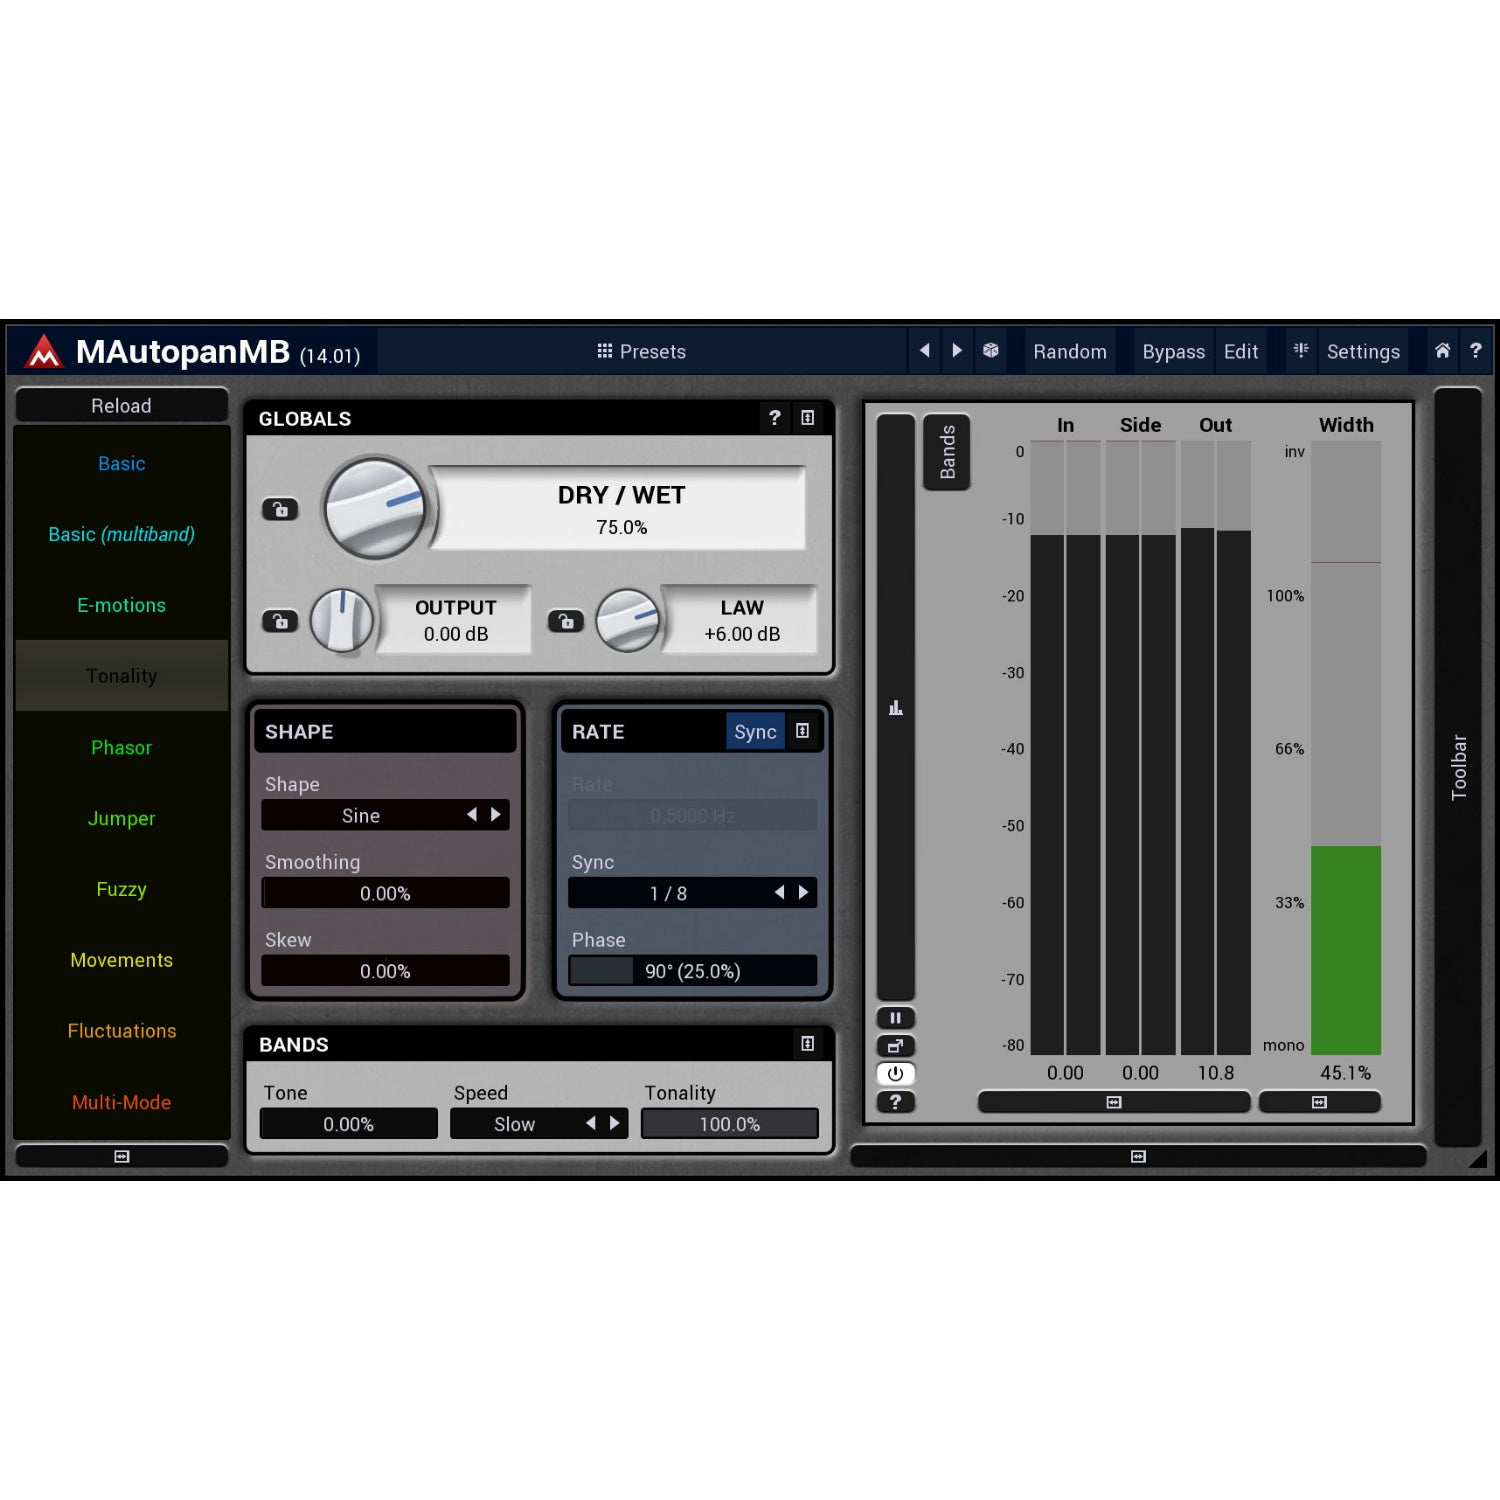Toggle the Law lock icon
This screenshot has width=1500, height=1500.
pos(566,621)
